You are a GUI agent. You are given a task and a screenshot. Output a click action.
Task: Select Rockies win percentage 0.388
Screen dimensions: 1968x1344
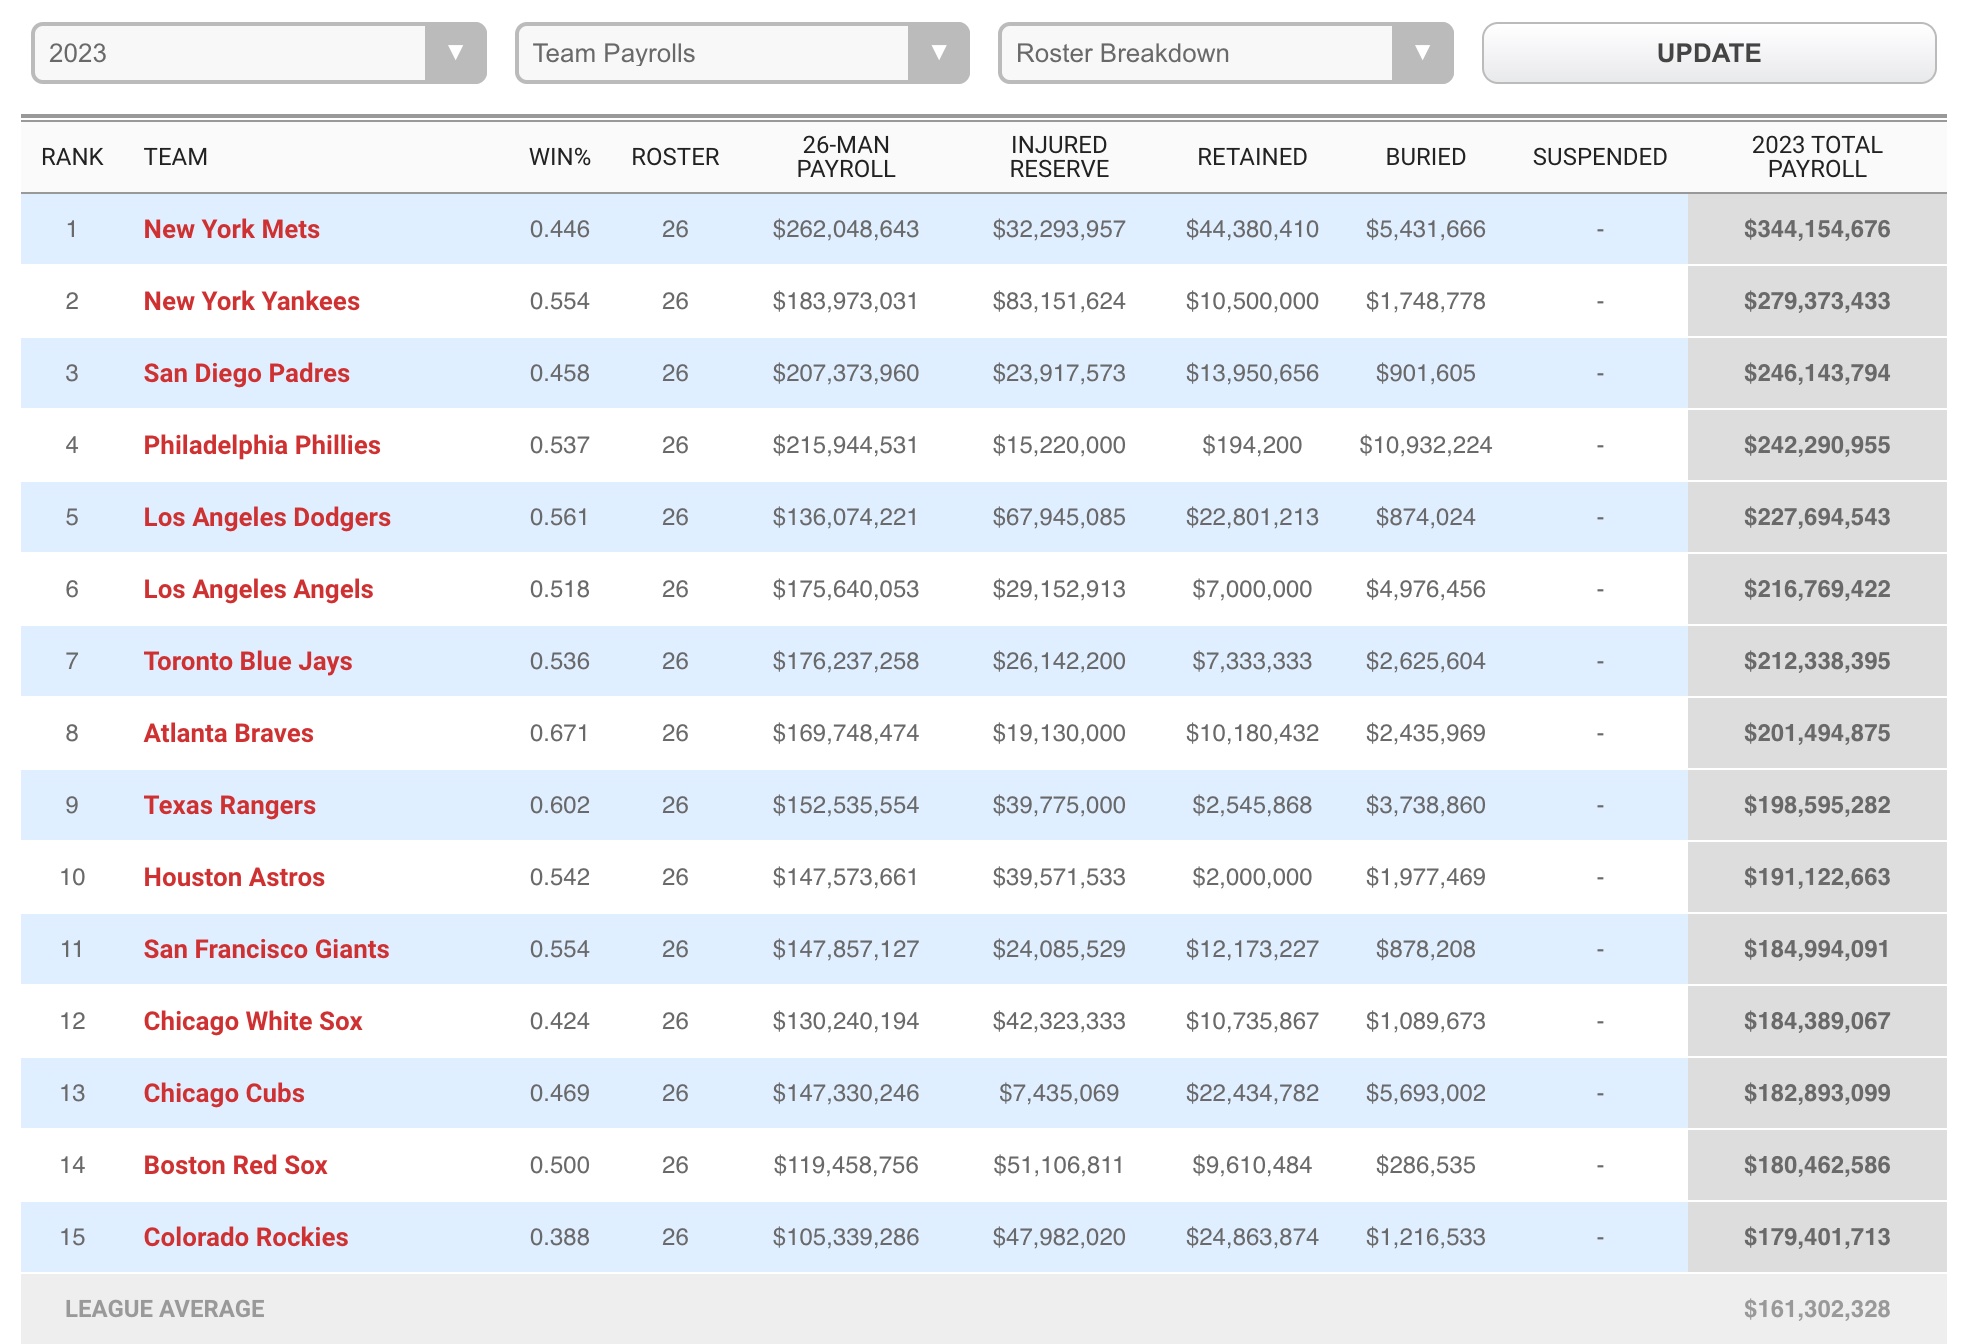click(x=560, y=1237)
